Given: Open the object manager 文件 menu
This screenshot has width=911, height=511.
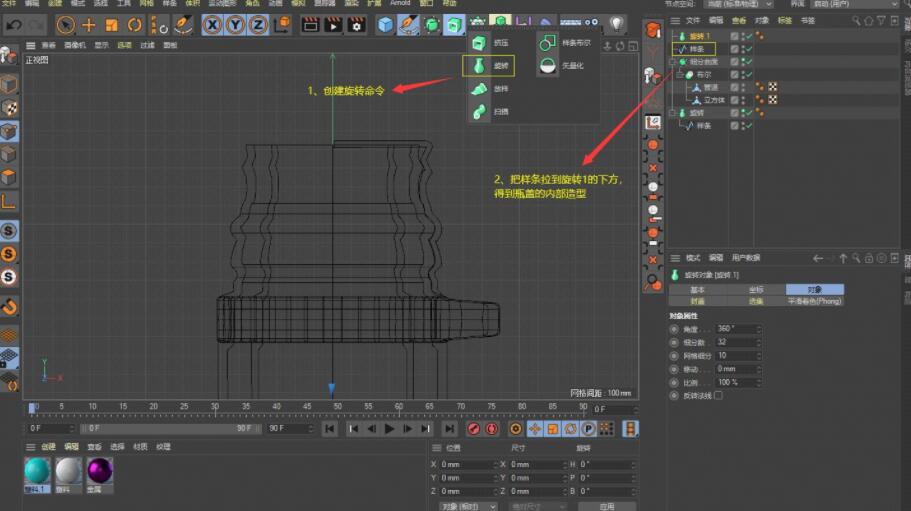Looking at the screenshot, I should tap(693, 20).
